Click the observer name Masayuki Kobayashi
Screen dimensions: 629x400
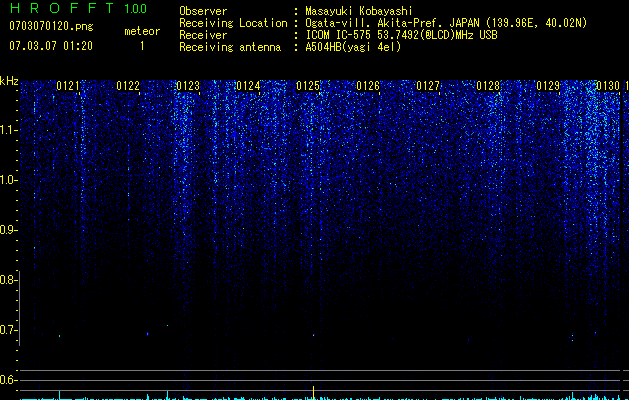pos(359,11)
